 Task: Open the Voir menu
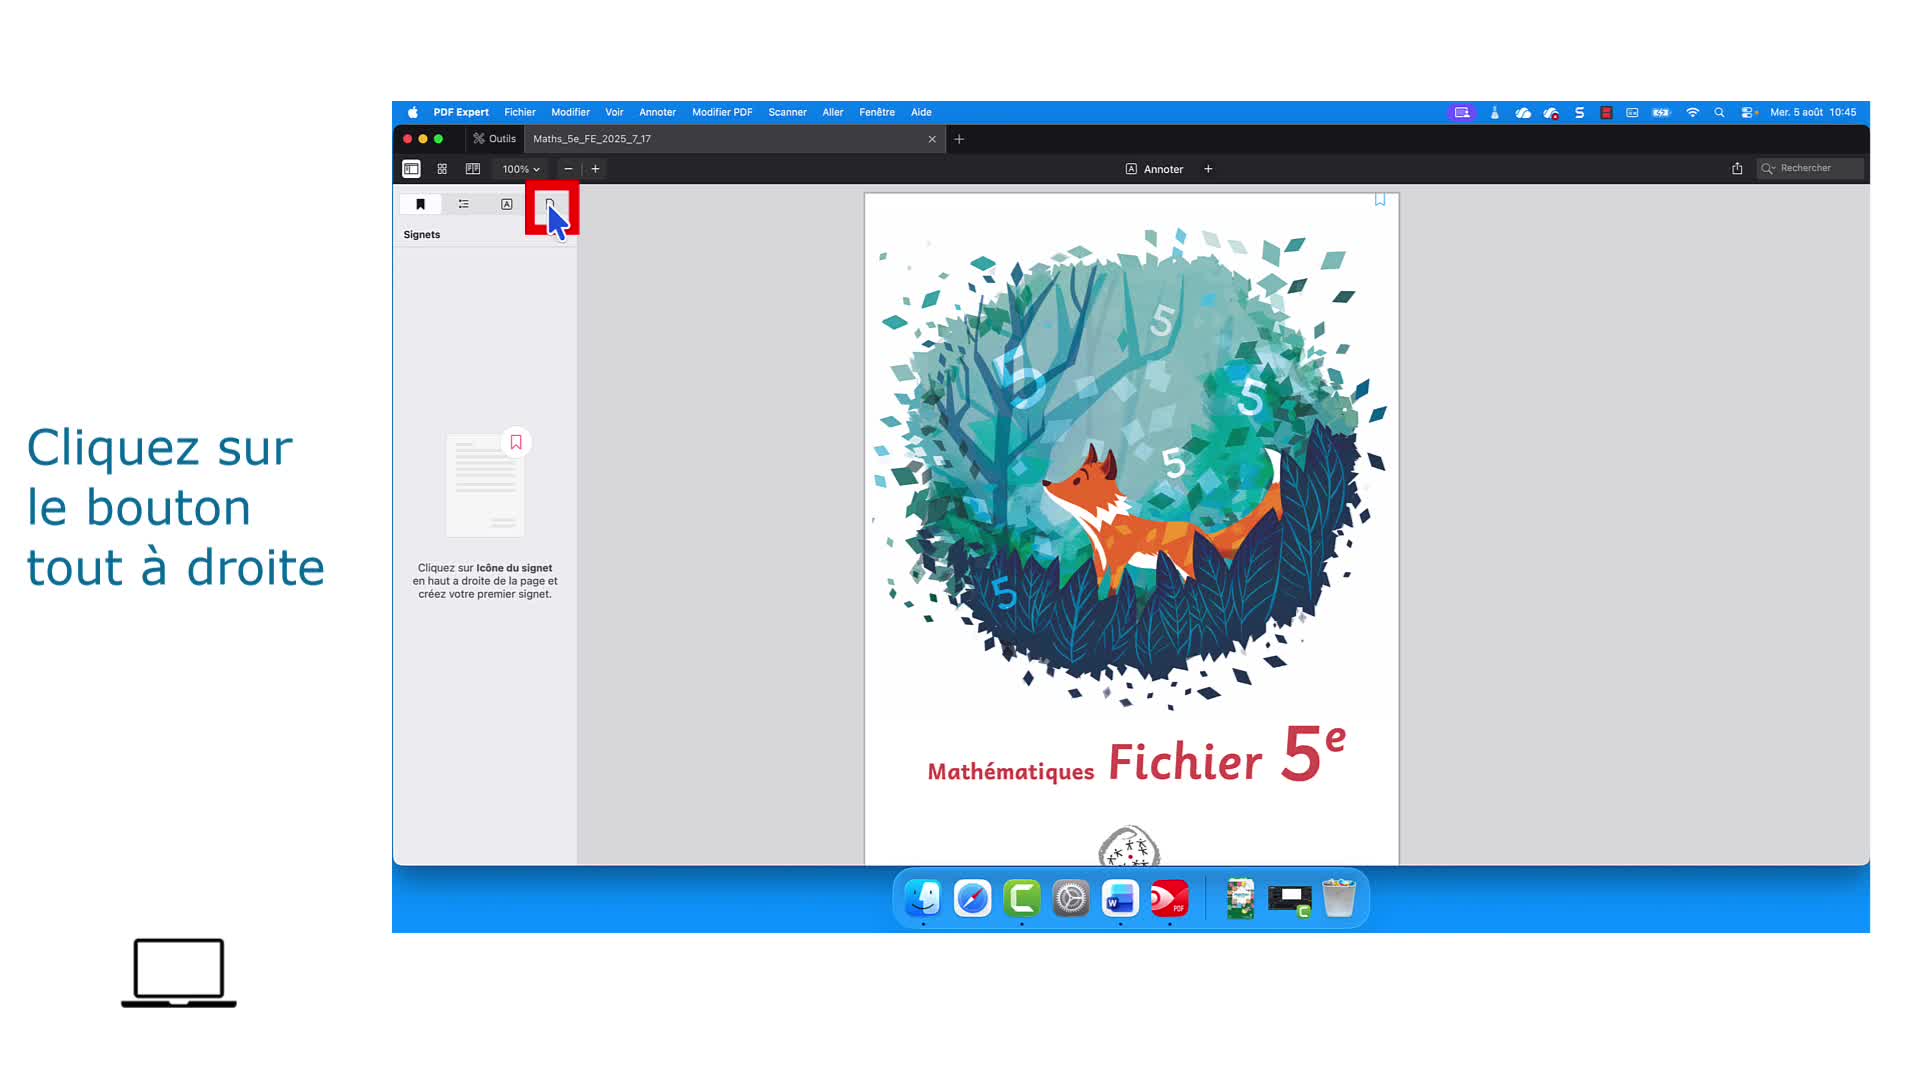(x=614, y=112)
